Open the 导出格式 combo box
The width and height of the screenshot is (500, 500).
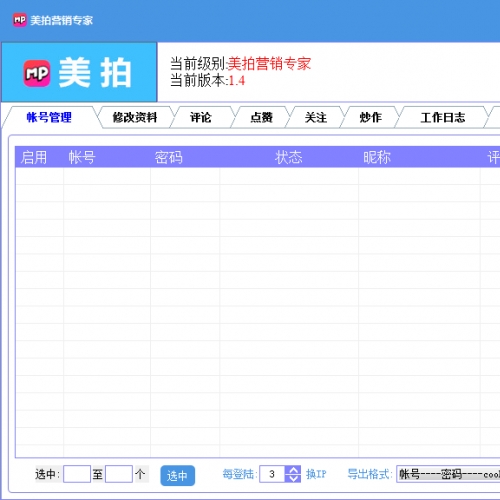click(448, 474)
